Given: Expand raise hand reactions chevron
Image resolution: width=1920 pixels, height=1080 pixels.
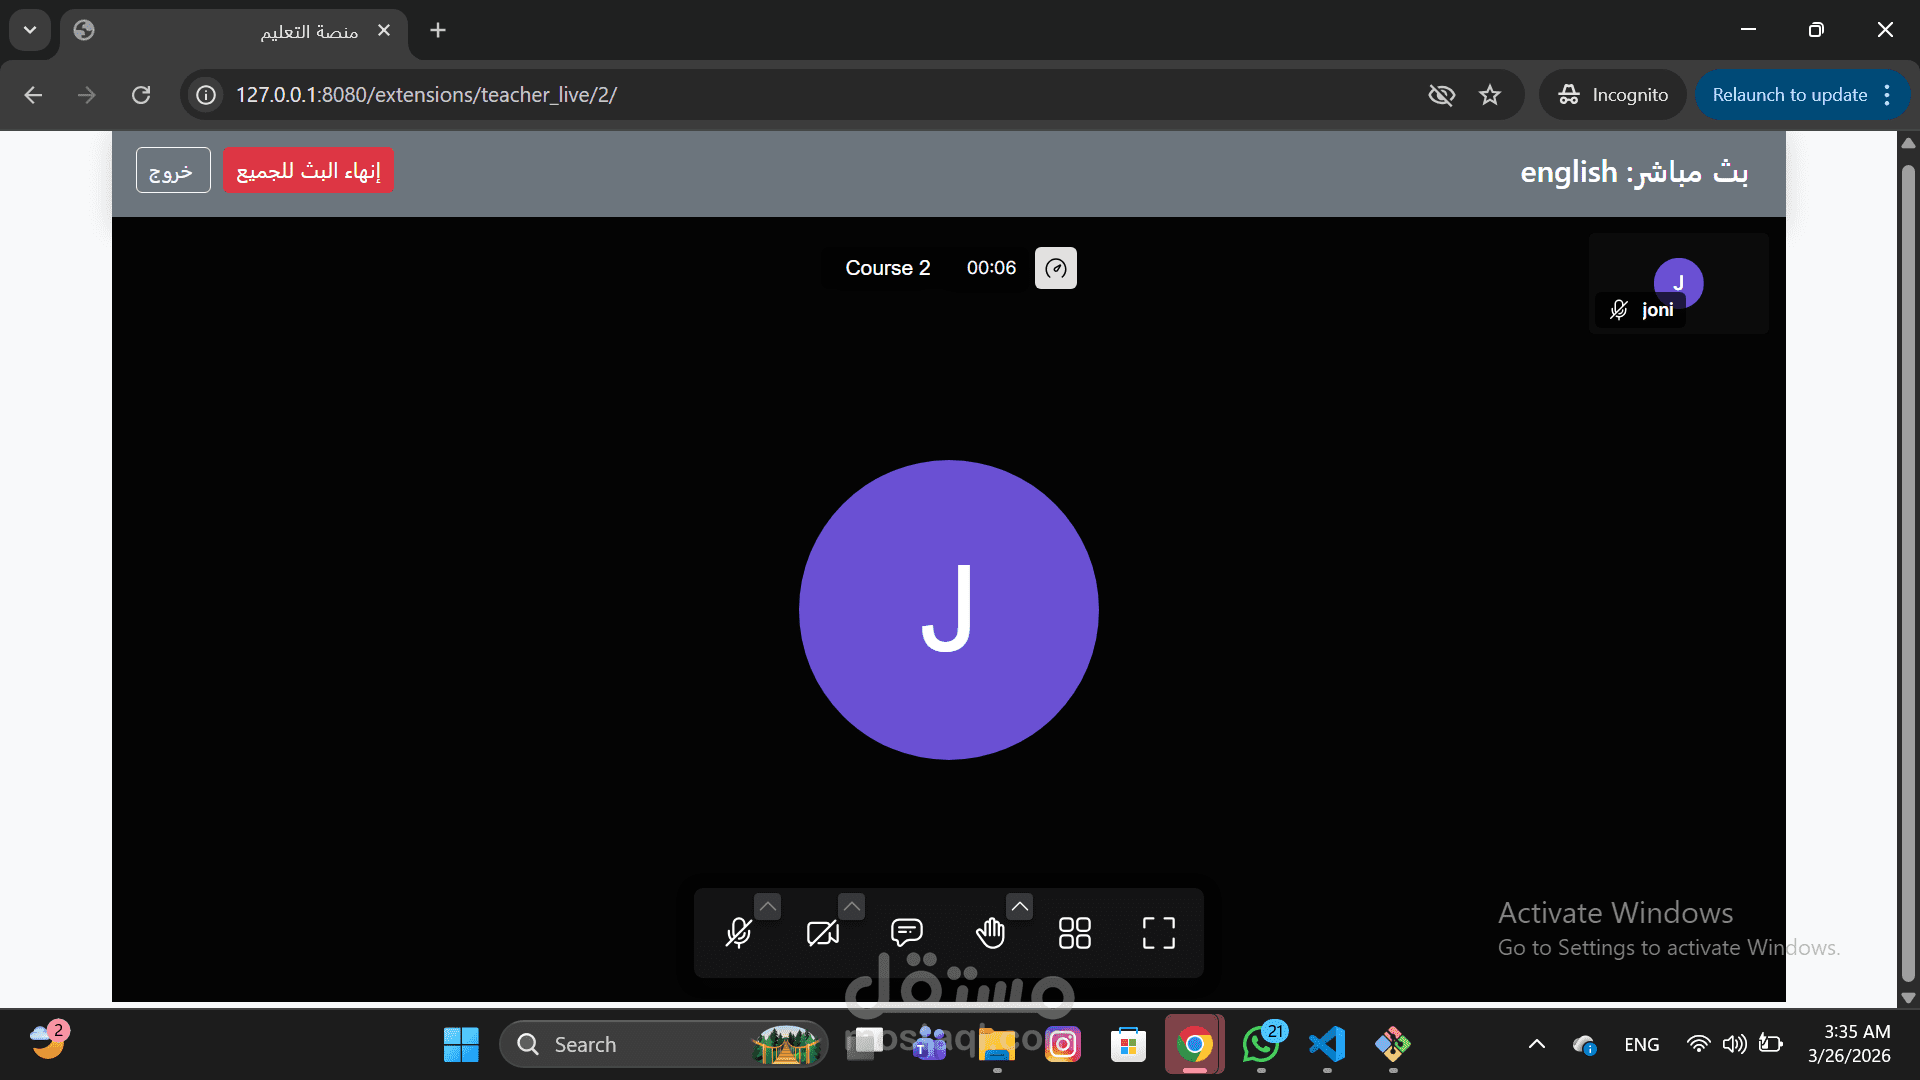Looking at the screenshot, I should pyautogui.click(x=1019, y=906).
